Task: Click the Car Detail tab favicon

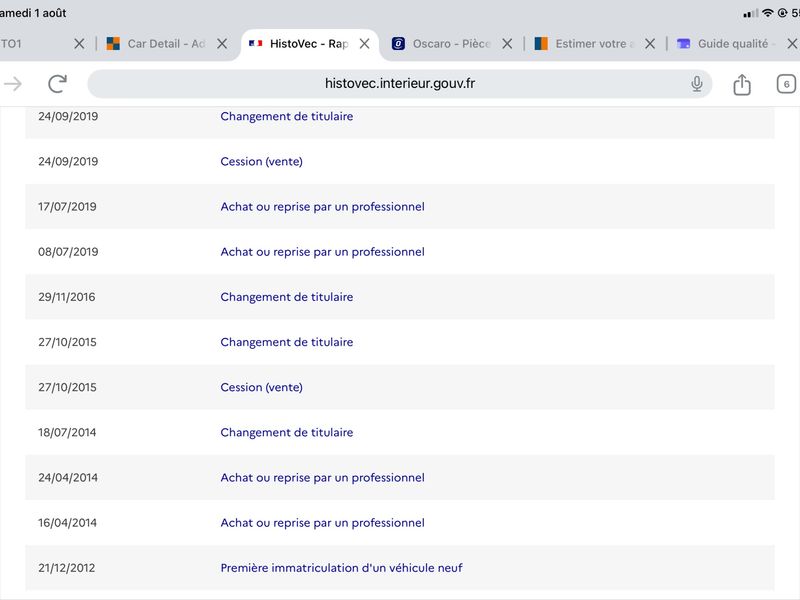Action: [113, 44]
